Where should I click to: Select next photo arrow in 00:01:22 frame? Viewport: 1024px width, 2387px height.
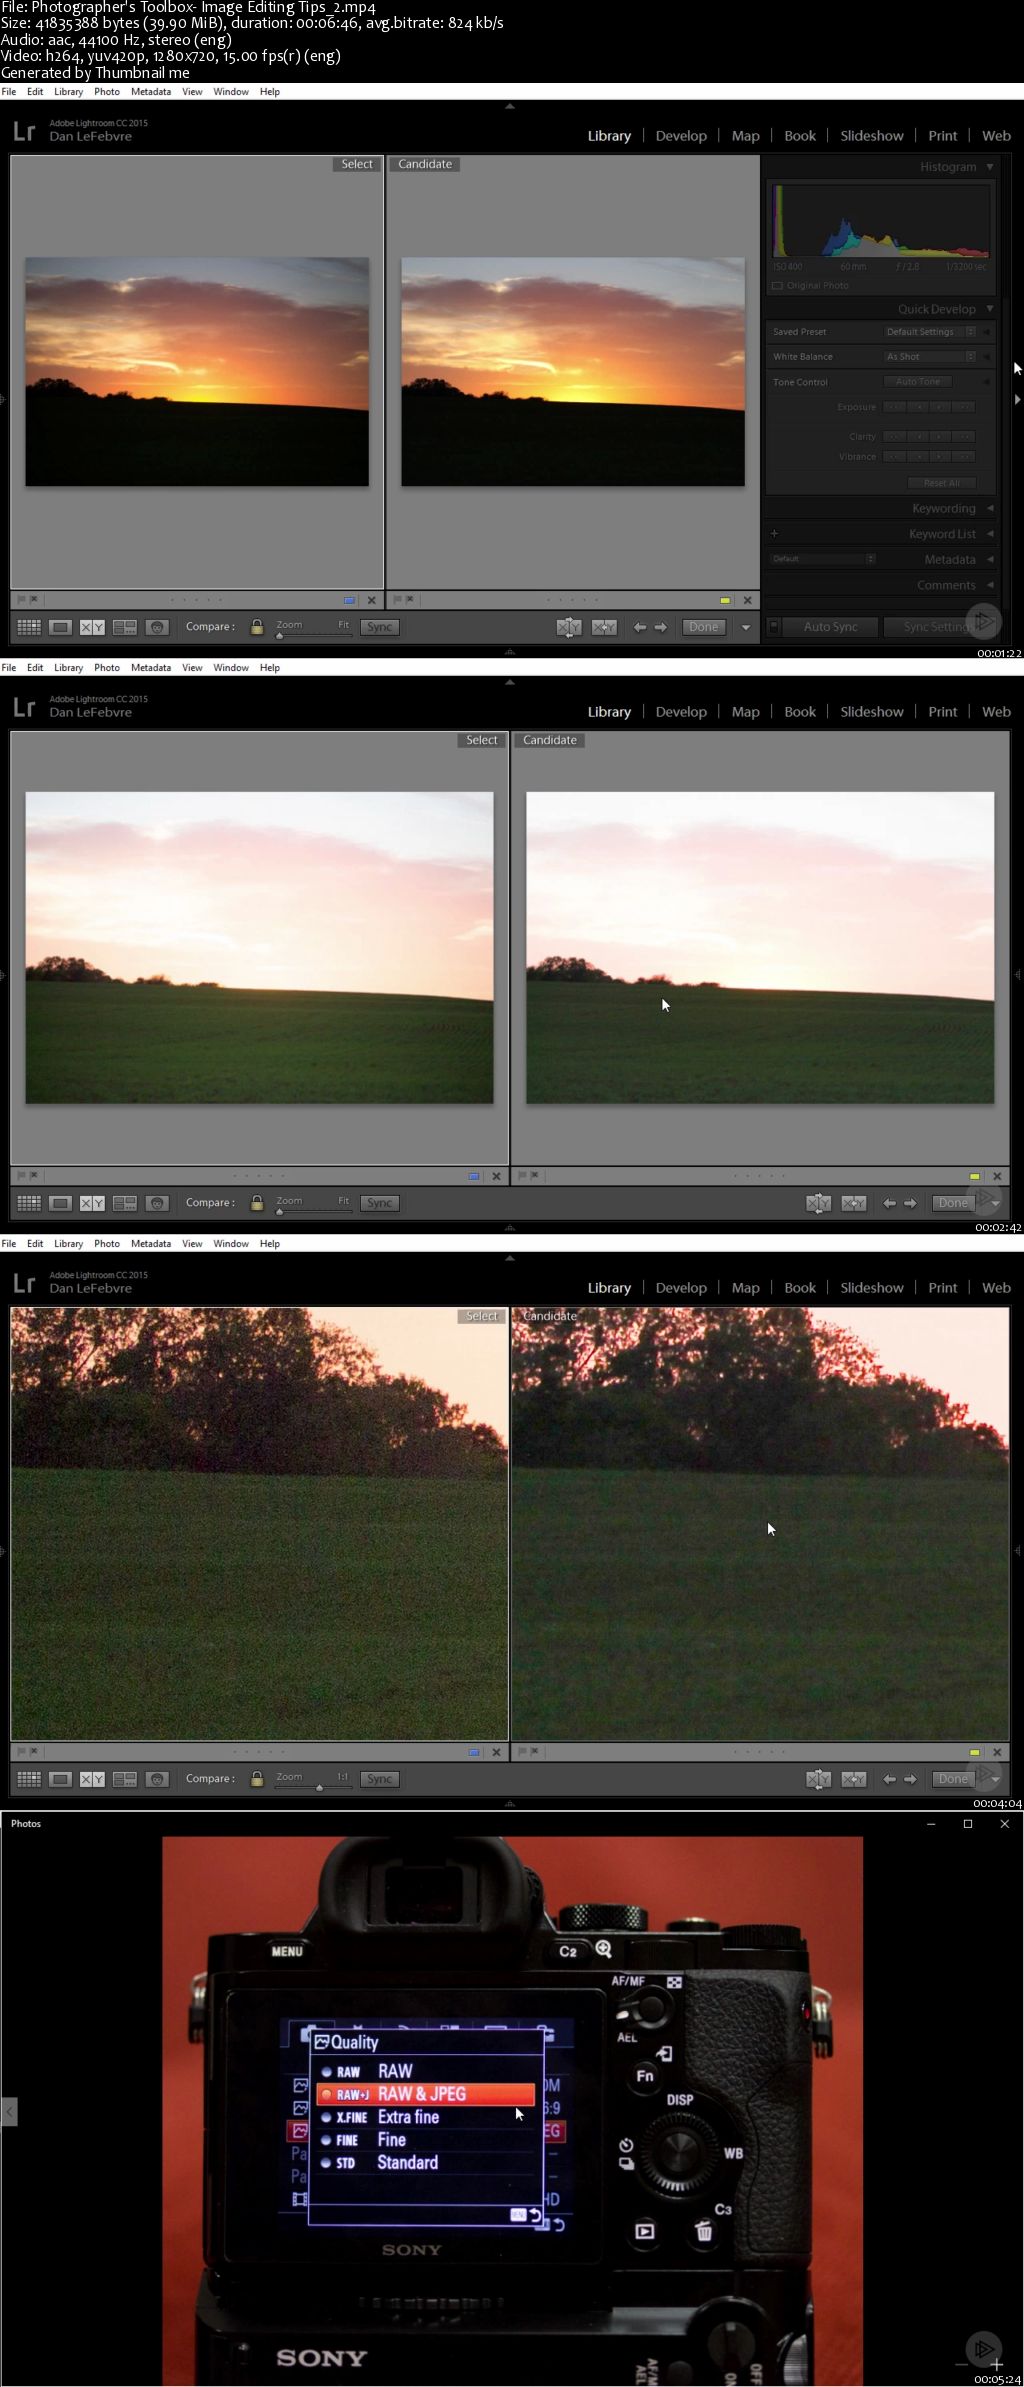click(x=661, y=627)
